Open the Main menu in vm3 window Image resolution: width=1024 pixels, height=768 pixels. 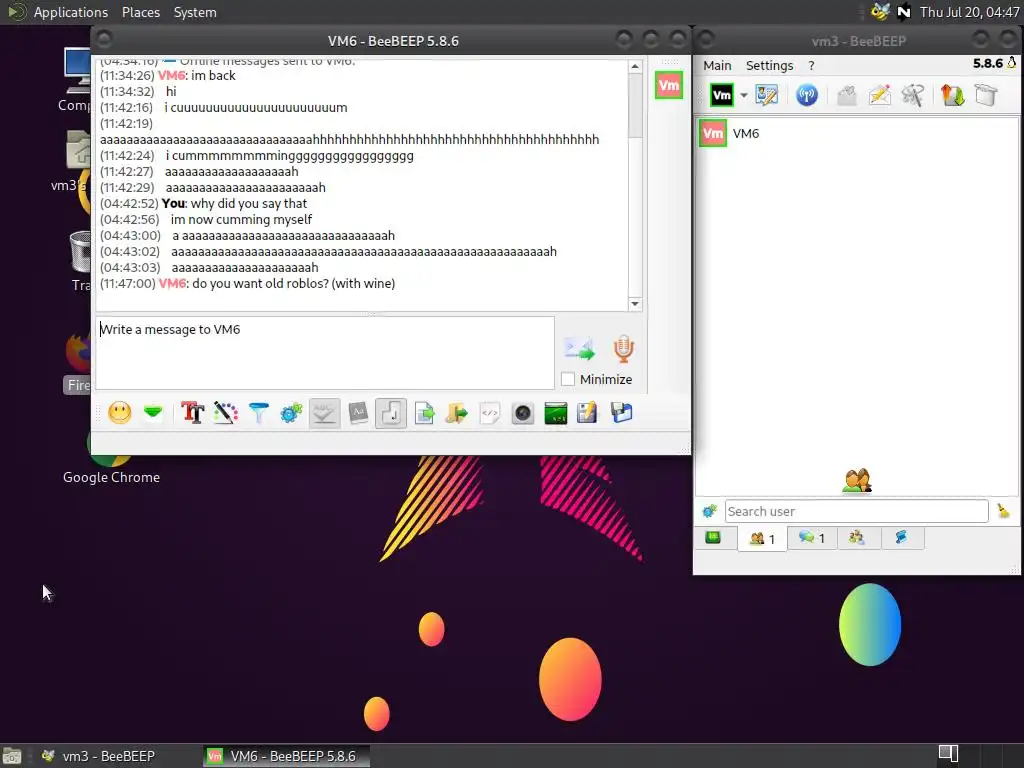click(x=717, y=65)
